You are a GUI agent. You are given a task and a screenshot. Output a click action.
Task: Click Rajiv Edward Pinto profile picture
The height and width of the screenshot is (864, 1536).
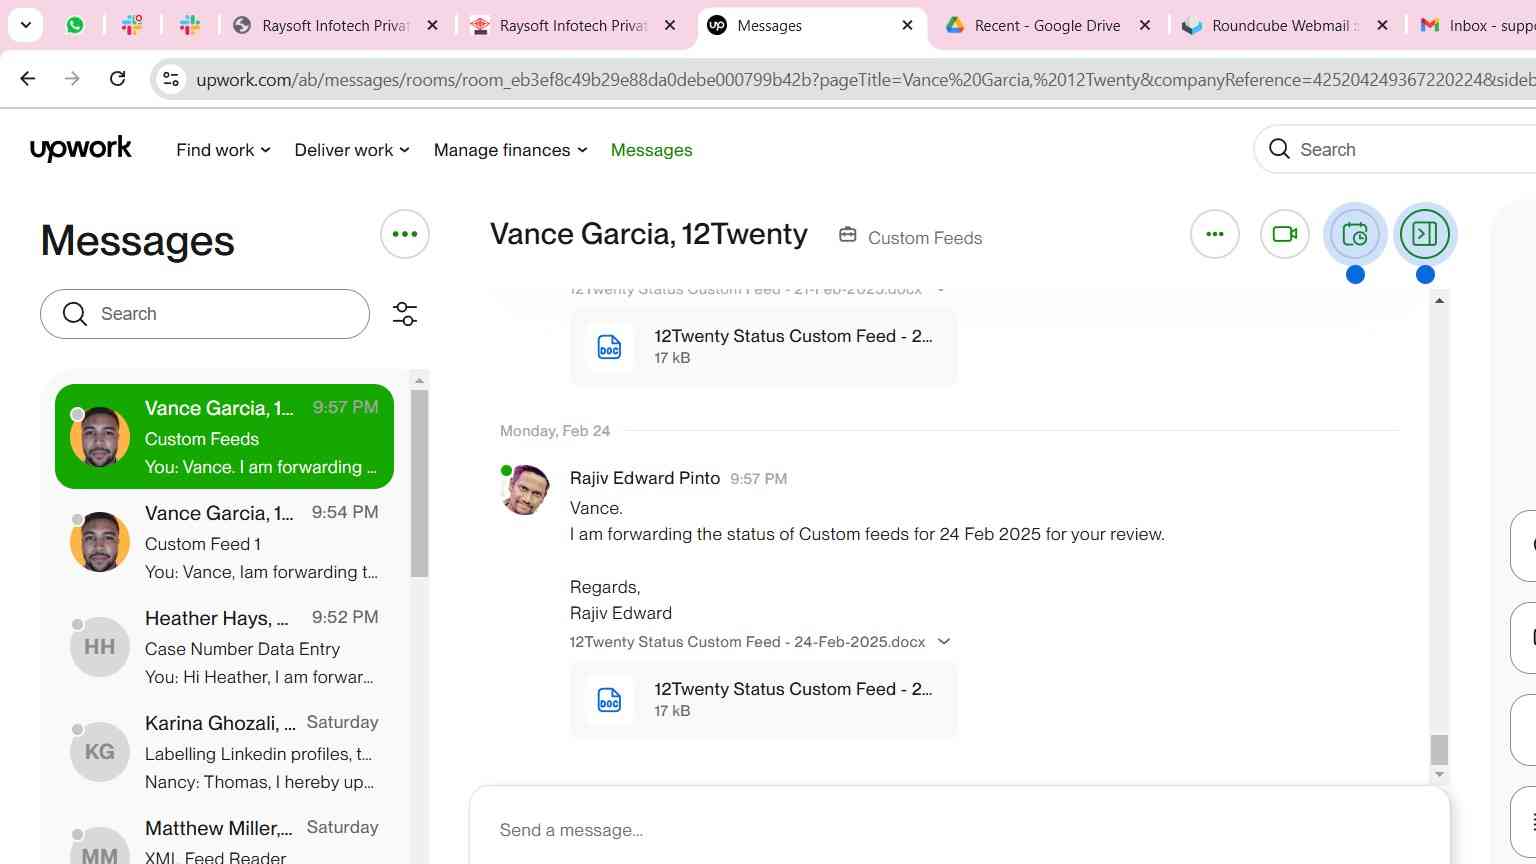coord(525,490)
